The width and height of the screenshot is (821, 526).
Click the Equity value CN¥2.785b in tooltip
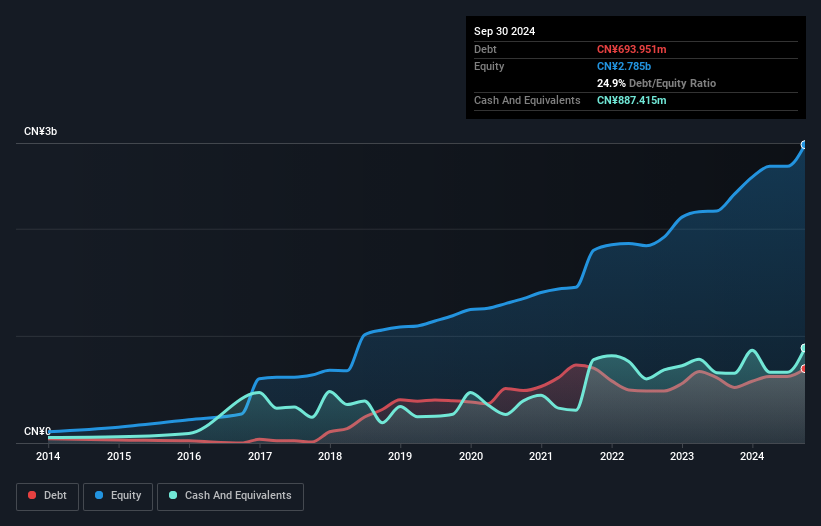(x=624, y=66)
